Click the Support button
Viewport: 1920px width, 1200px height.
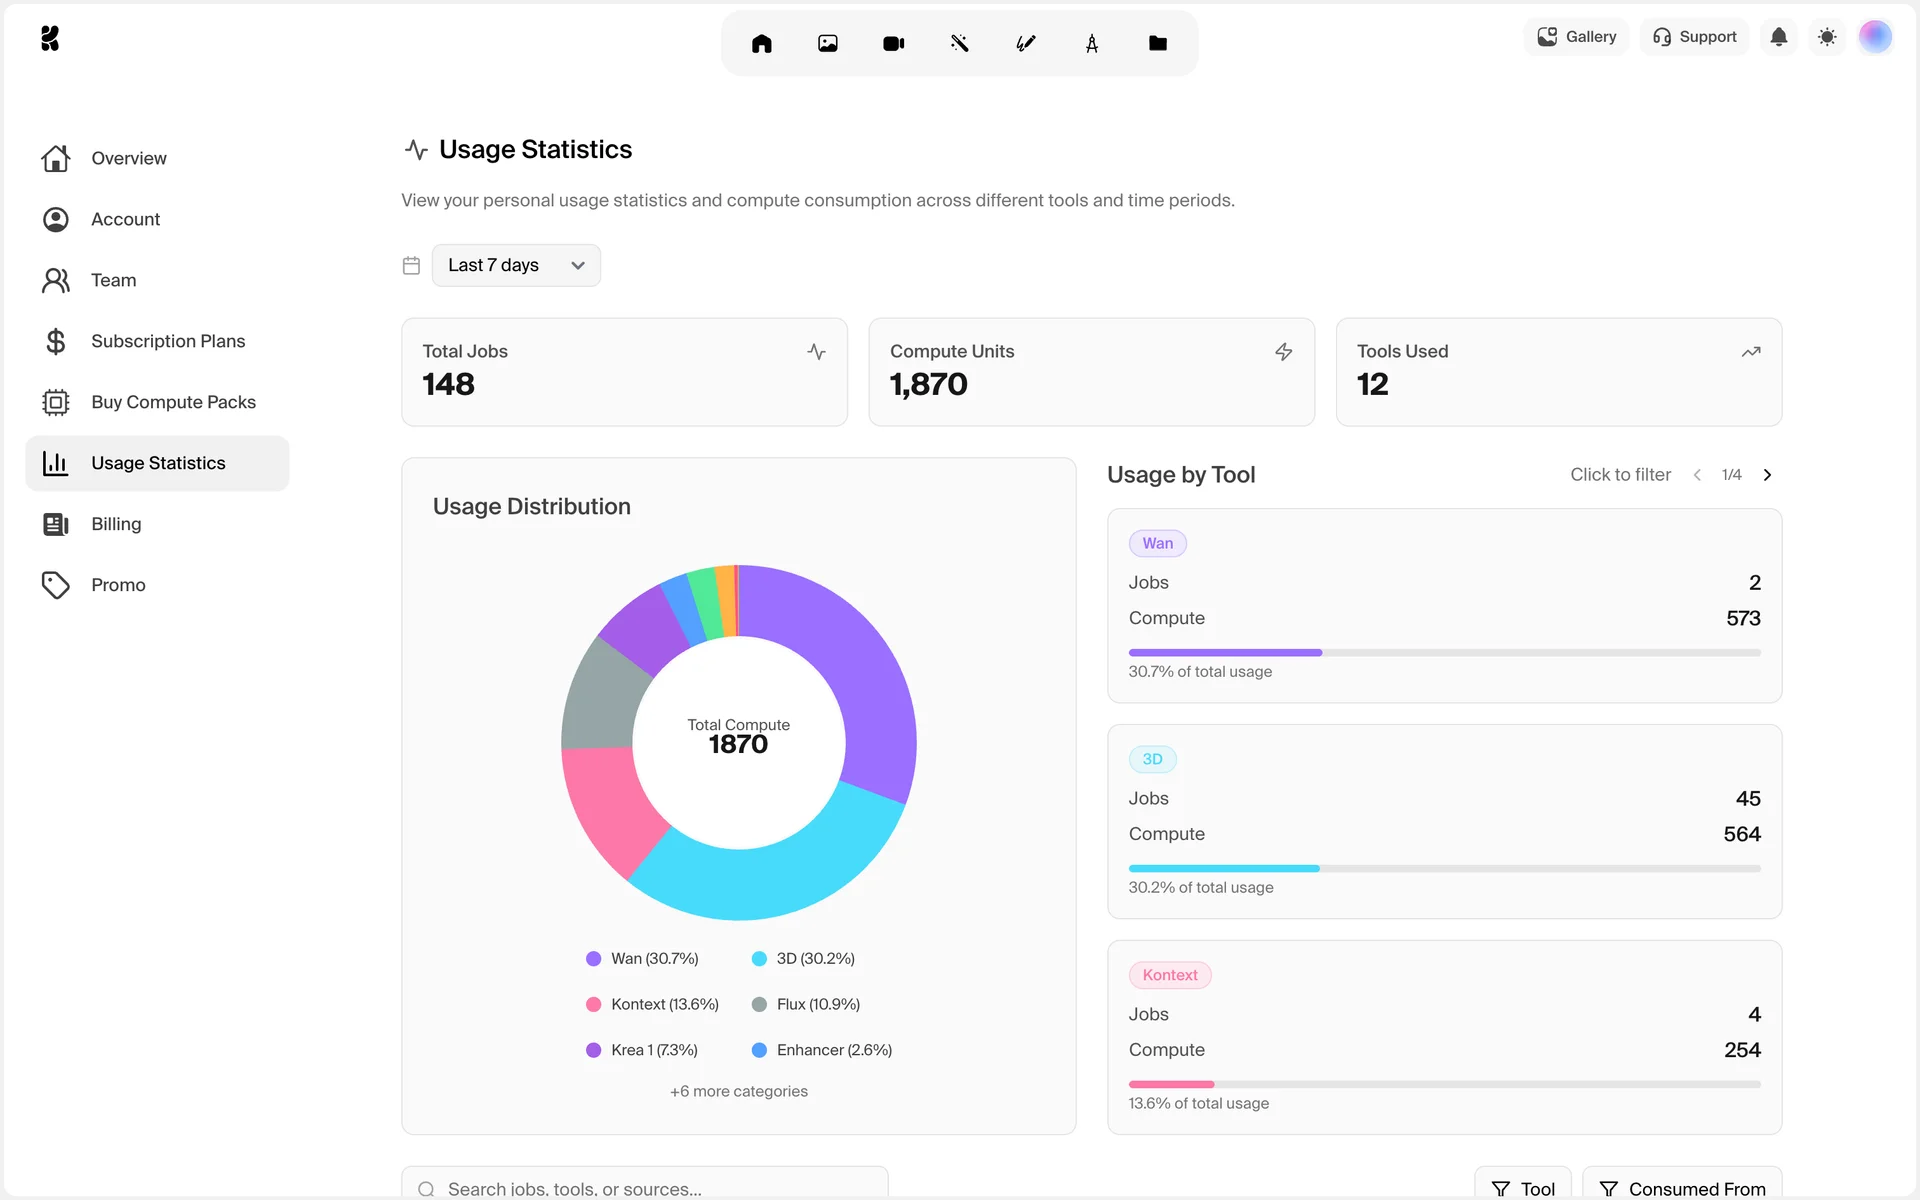pos(1694,37)
